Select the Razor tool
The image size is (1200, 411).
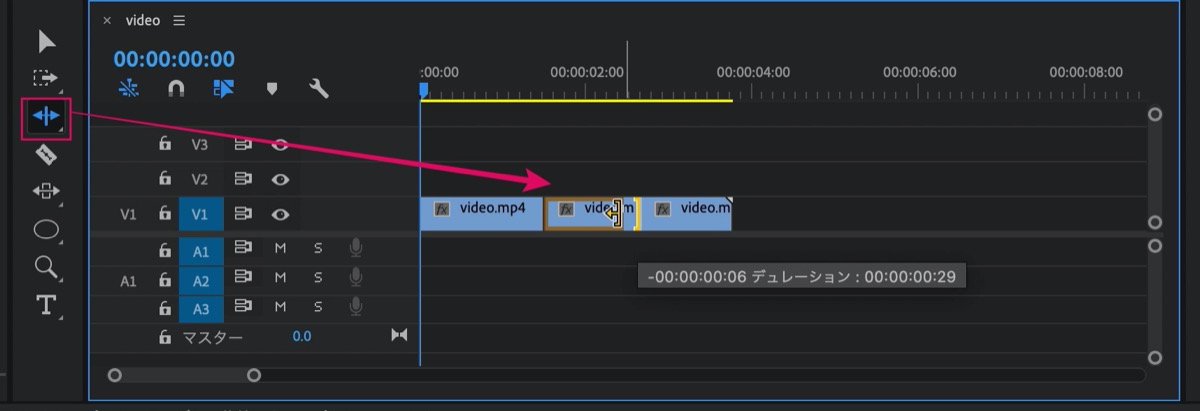coord(46,154)
